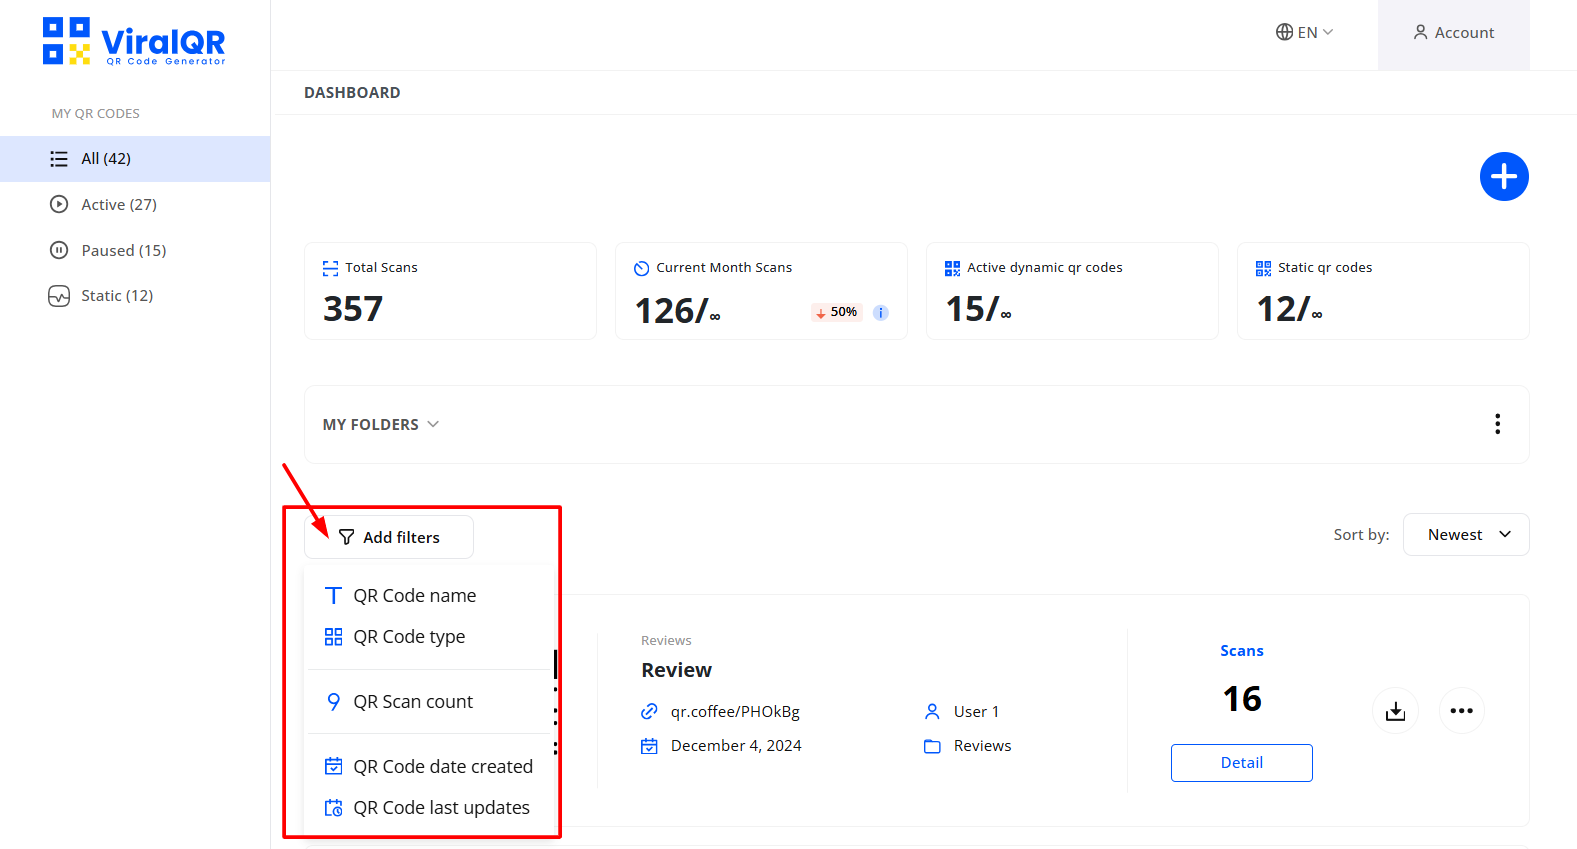Click the QR Code name text icon
Viewport: 1577px width, 849px height.
click(334, 596)
